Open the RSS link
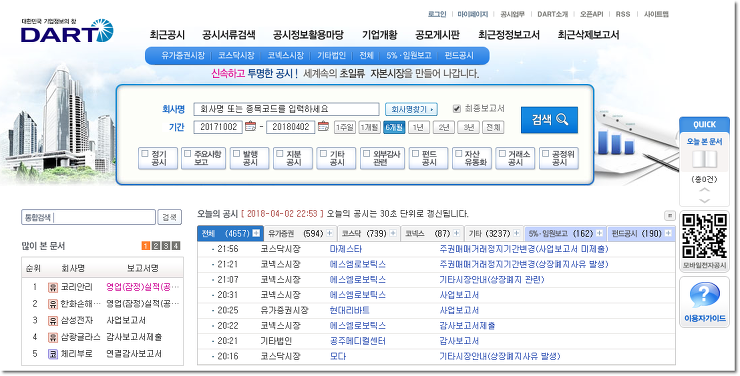 coord(623,14)
